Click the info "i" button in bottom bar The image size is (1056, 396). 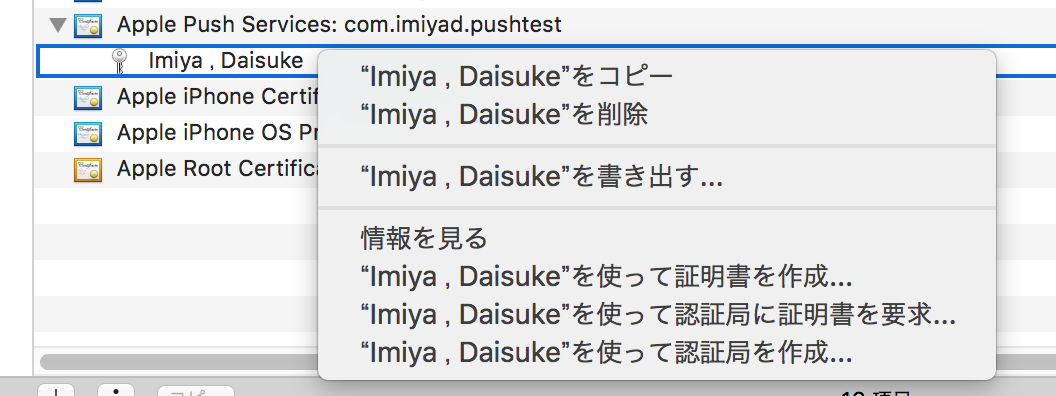(x=116, y=391)
